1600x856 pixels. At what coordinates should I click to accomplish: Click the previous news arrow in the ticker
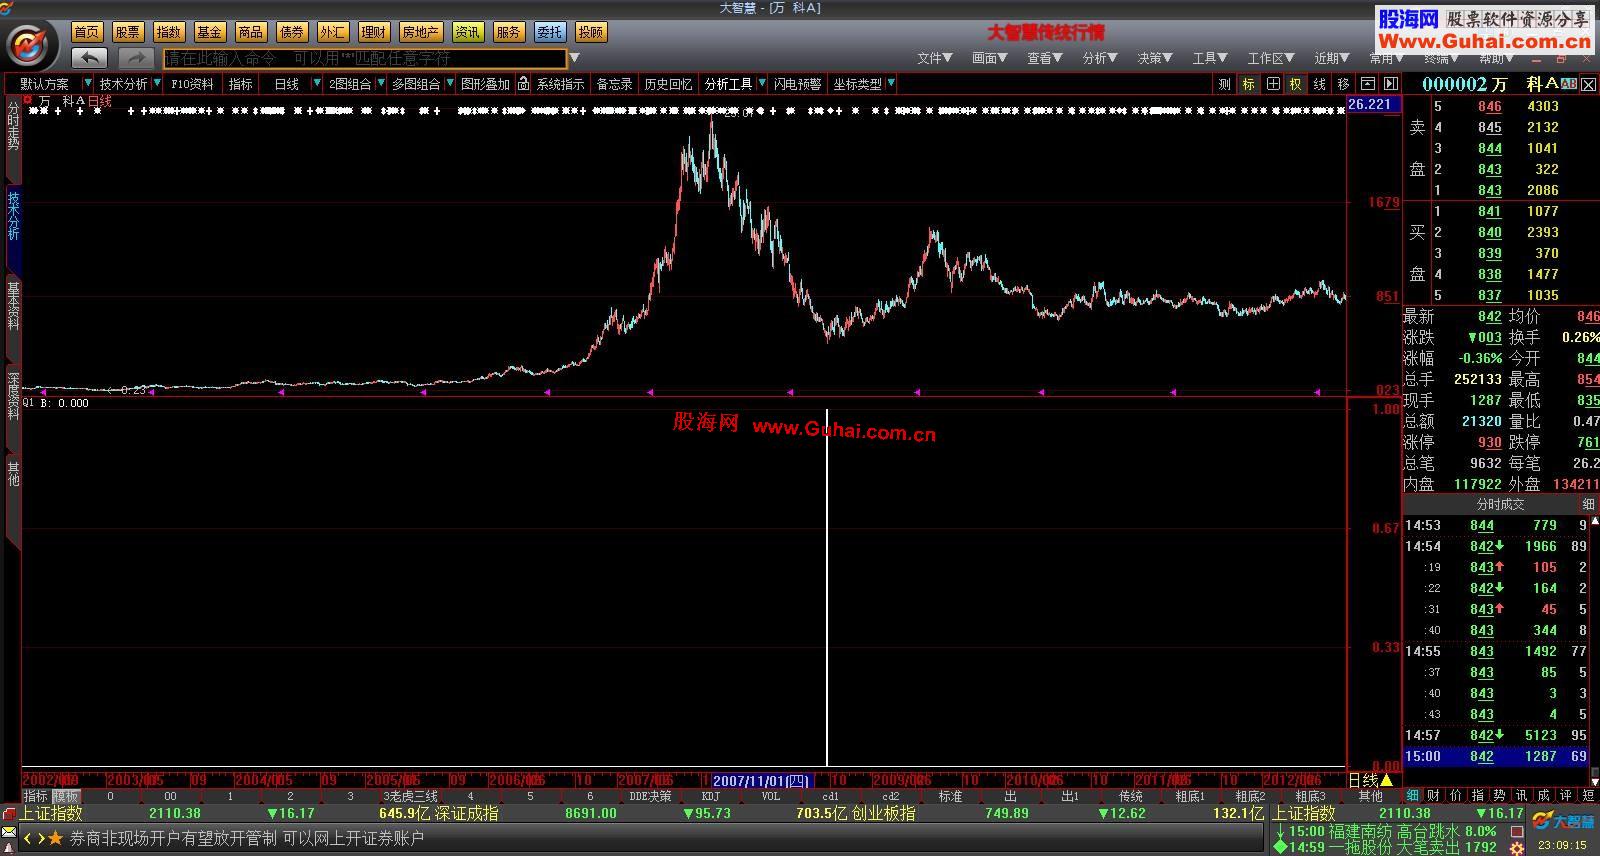pyautogui.click(x=28, y=838)
